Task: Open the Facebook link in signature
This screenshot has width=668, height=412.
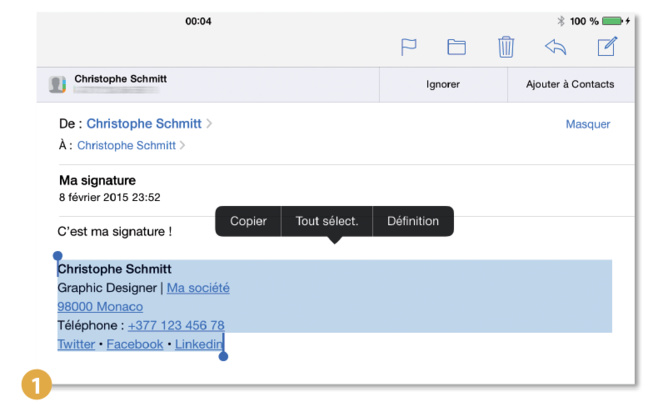Action: coord(134,344)
